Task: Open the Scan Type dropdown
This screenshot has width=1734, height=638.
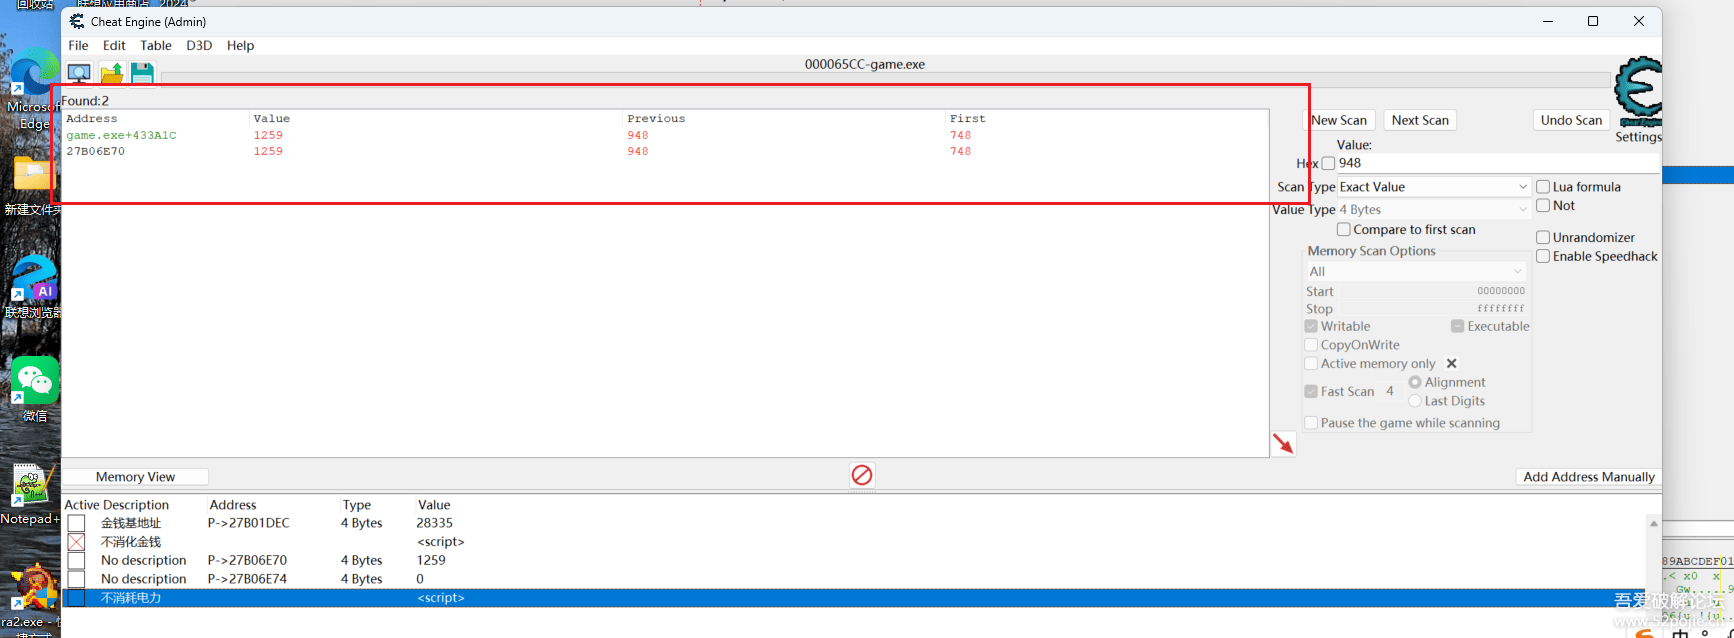Action: point(1433,187)
